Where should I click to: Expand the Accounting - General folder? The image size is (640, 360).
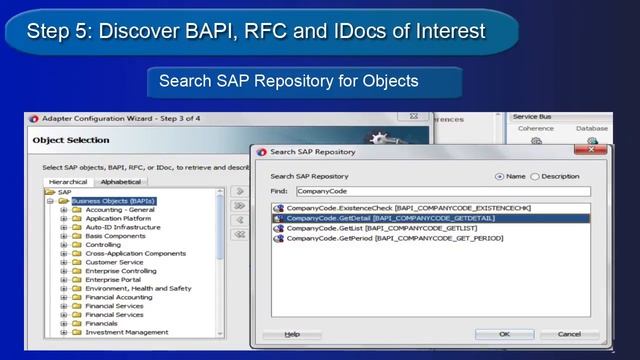tap(64, 210)
